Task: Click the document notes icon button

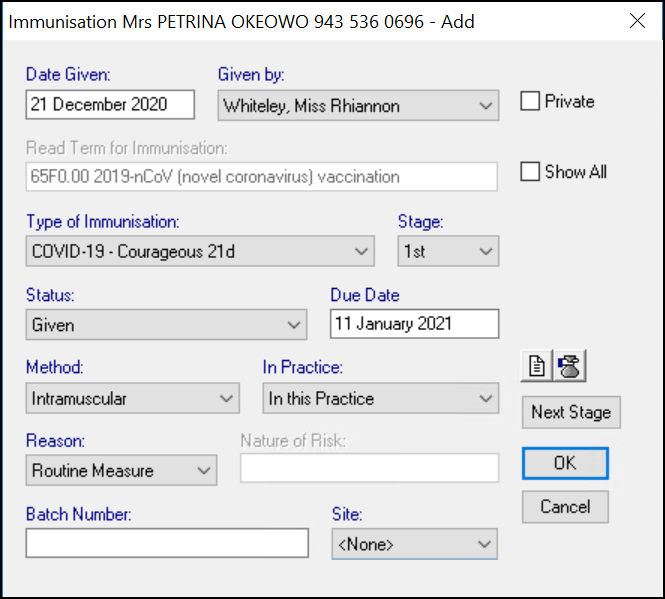Action: [x=537, y=367]
